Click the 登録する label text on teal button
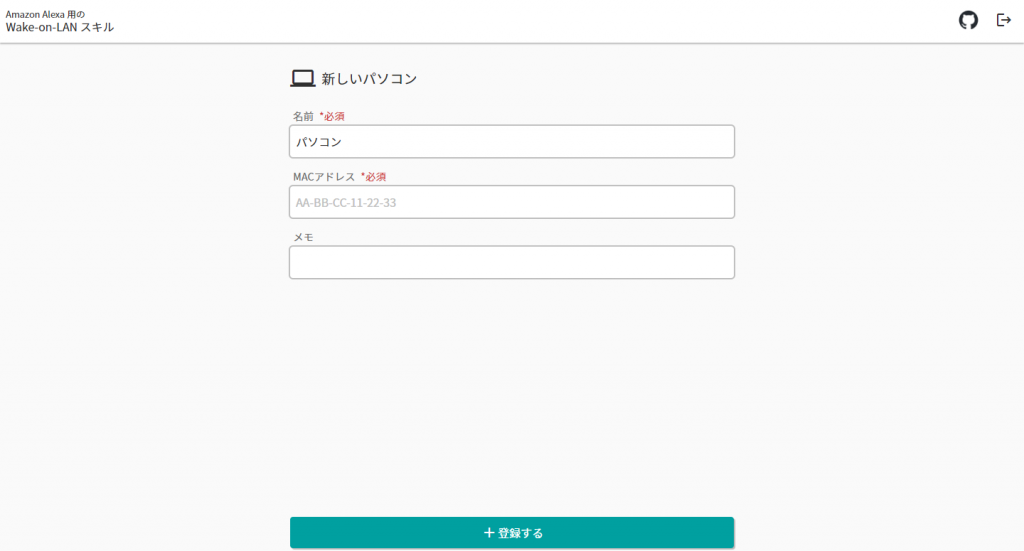This screenshot has height=551, width=1024. point(520,533)
